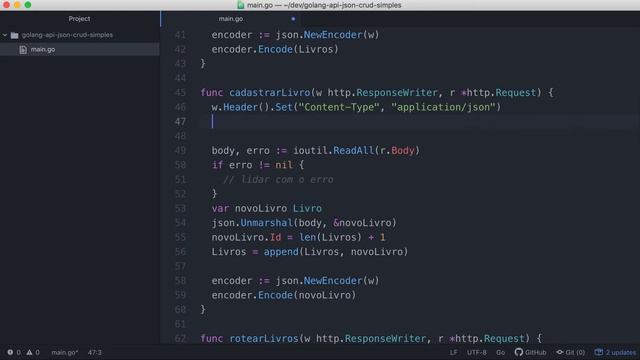
Task: Click the Project panel header
Action: [x=79, y=19]
